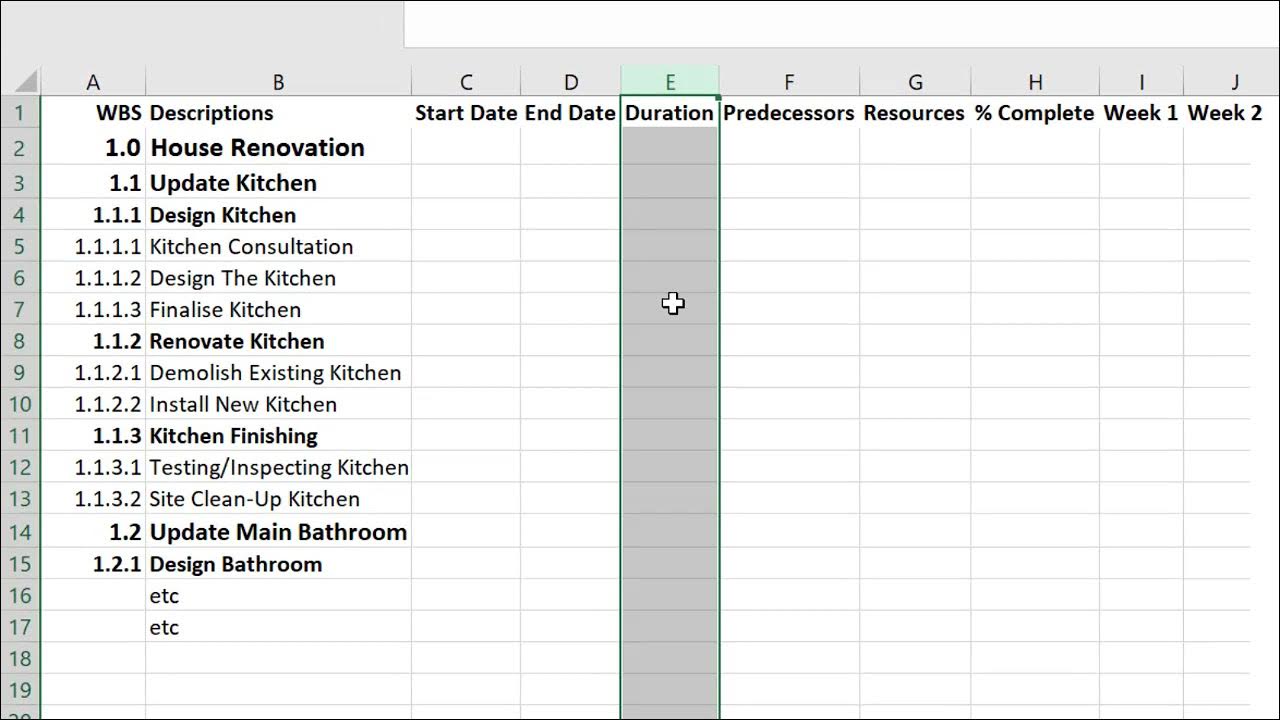Click the 'Predecessors' header cell
The width and height of the screenshot is (1280, 720).
pyautogui.click(x=788, y=113)
